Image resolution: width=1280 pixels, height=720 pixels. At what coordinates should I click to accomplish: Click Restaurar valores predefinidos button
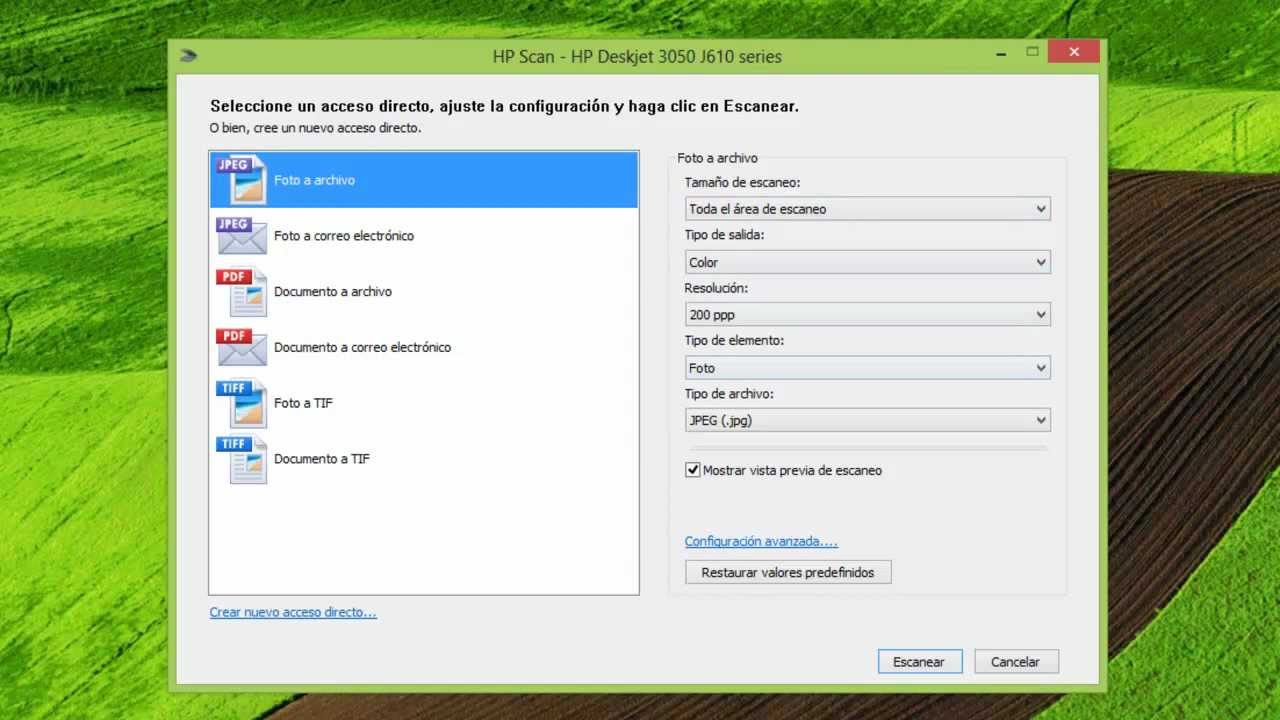click(788, 572)
